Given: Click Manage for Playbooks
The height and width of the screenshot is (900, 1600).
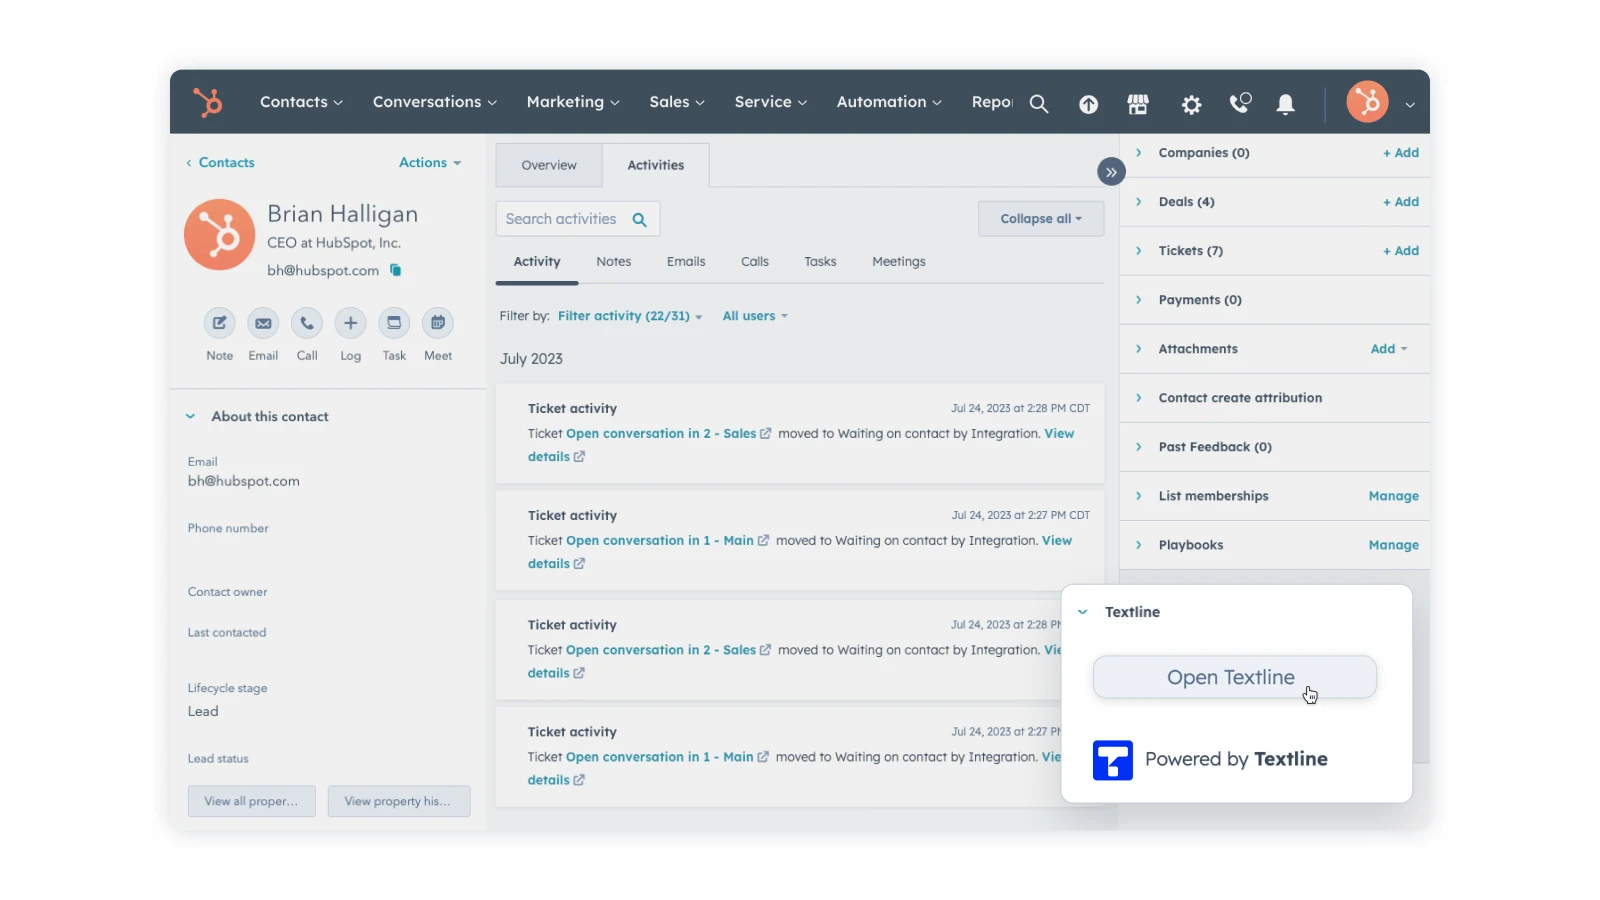Looking at the screenshot, I should tap(1394, 545).
